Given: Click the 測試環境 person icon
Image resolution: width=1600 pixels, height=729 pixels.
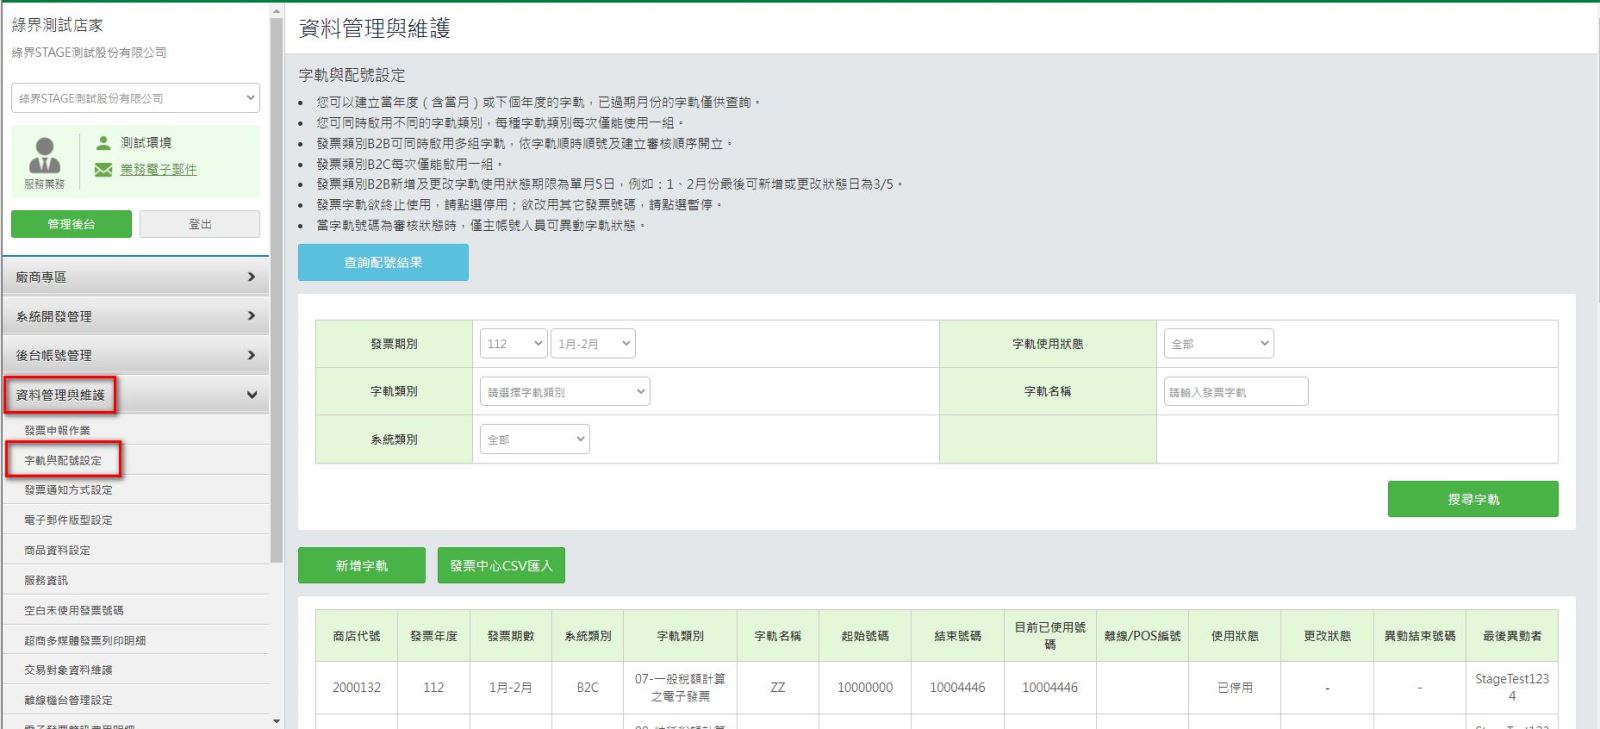Looking at the screenshot, I should (103, 143).
